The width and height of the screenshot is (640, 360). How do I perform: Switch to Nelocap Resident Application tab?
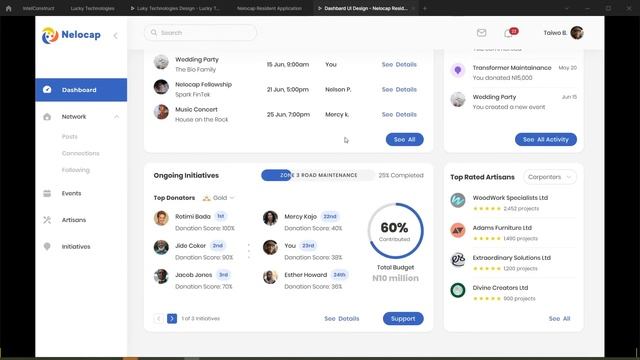269,8
